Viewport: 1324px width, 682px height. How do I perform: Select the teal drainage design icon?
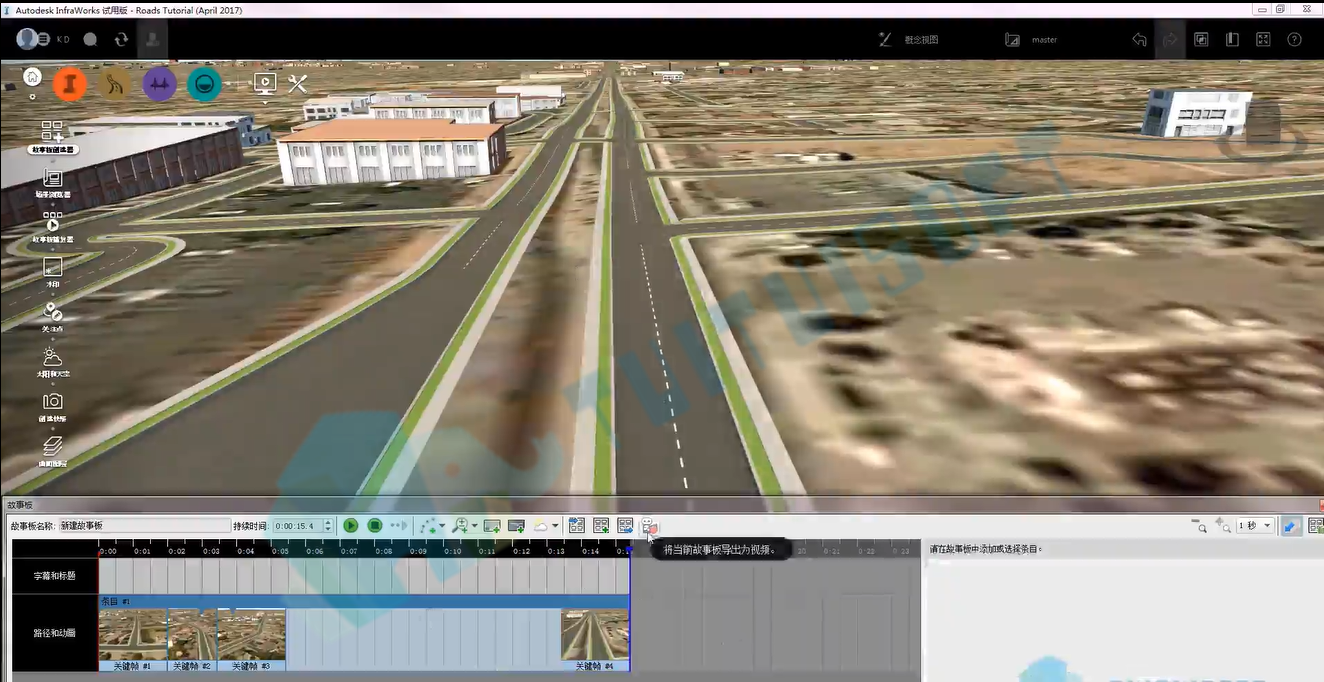pyautogui.click(x=205, y=85)
